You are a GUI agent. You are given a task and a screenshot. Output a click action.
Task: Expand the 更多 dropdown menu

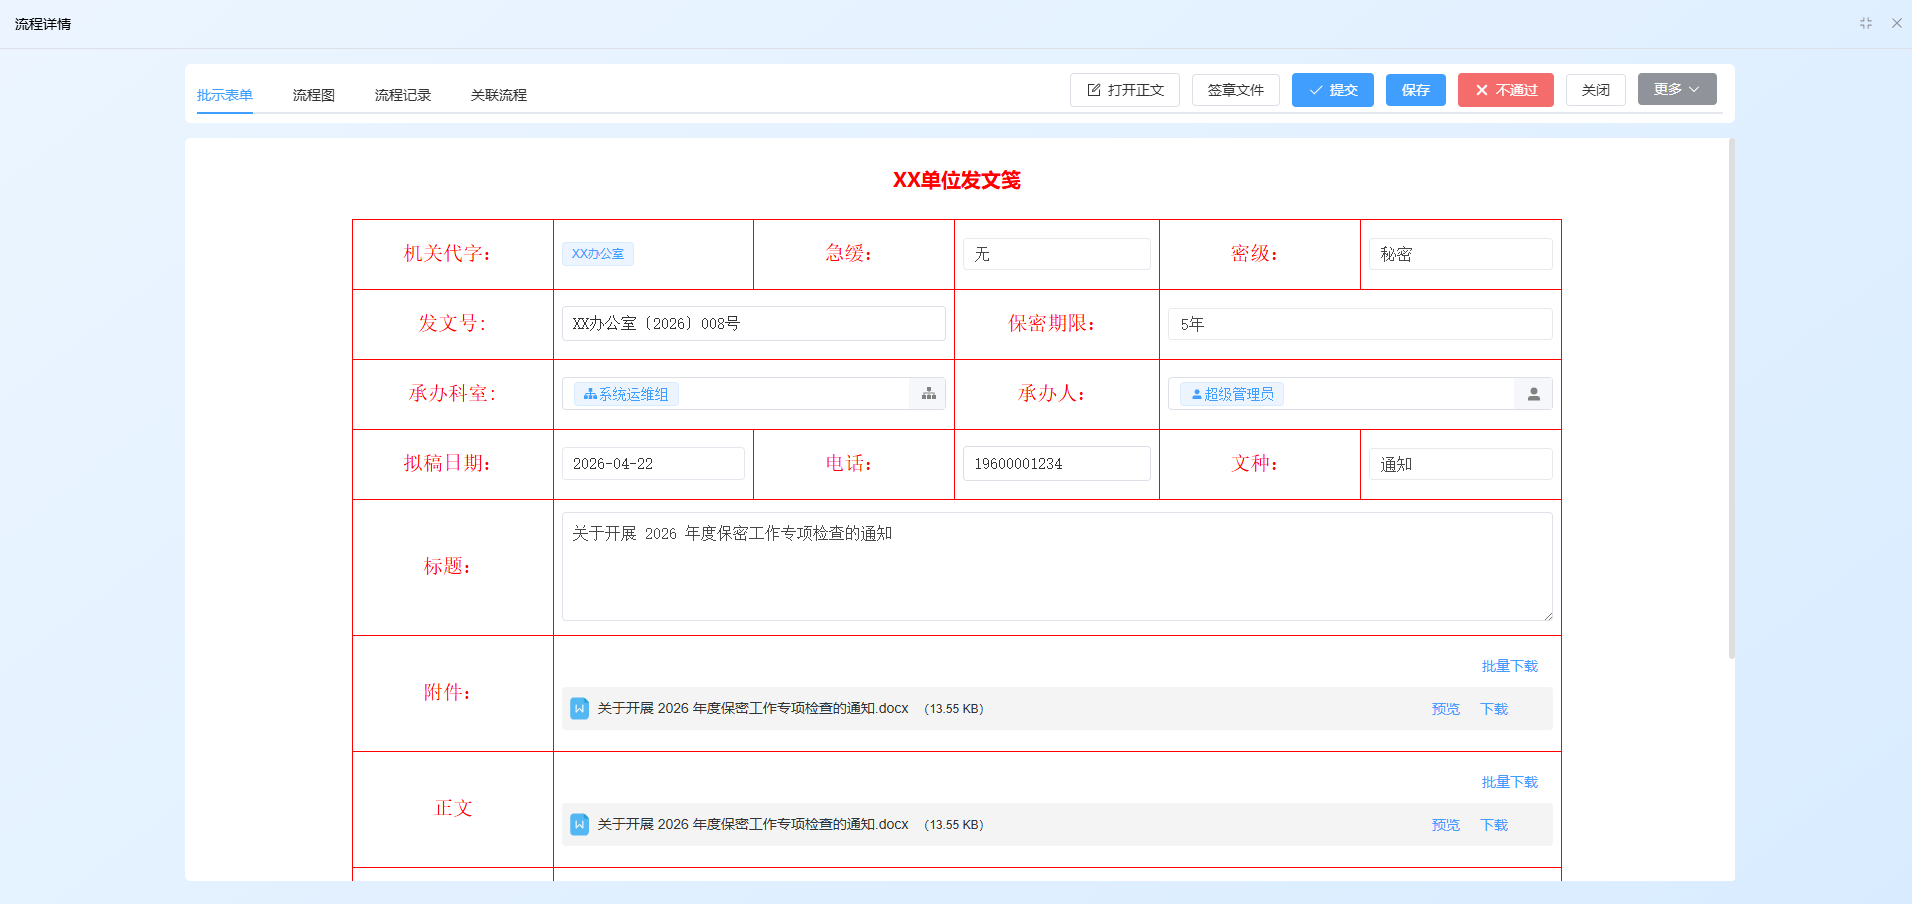(1677, 89)
